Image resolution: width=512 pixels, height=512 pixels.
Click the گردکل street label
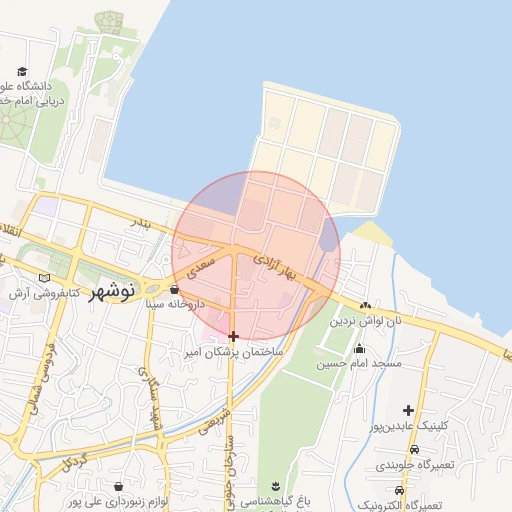(x=75, y=462)
